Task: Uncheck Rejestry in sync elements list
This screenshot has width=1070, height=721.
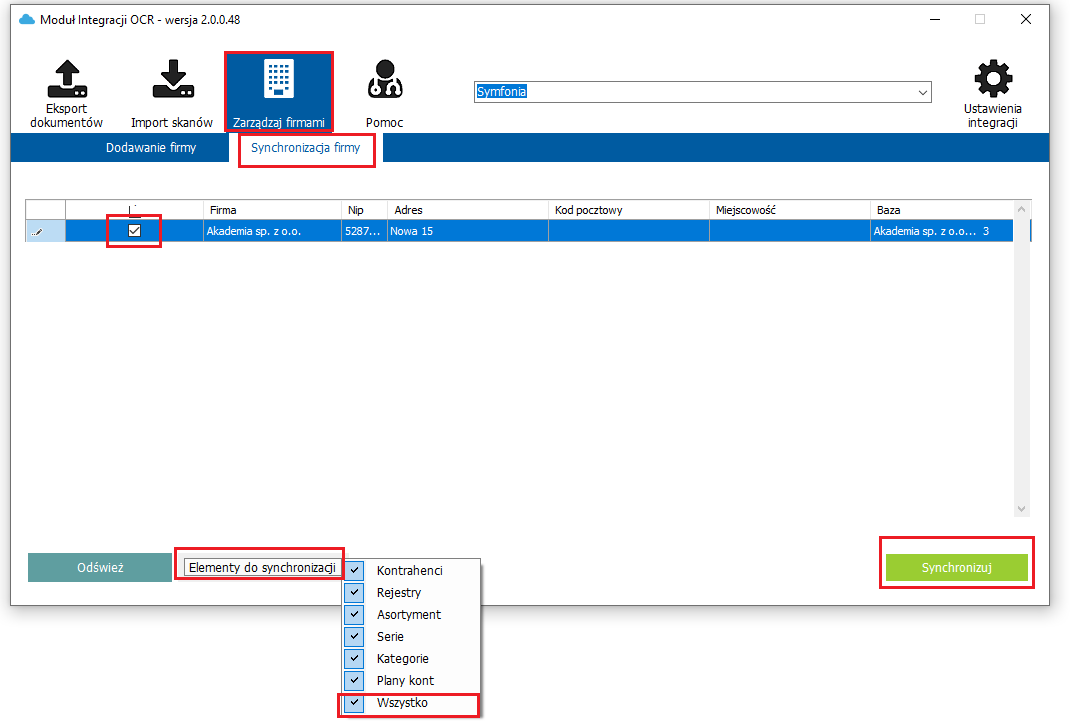Action: pyautogui.click(x=354, y=592)
